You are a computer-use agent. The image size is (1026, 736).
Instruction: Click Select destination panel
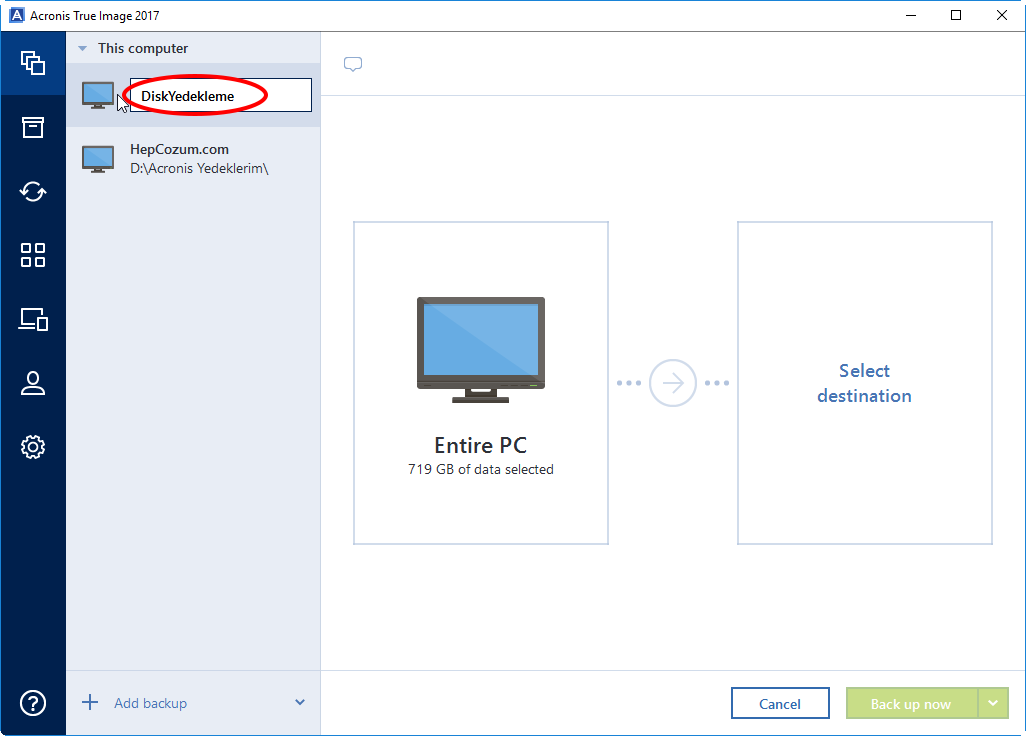tap(864, 383)
